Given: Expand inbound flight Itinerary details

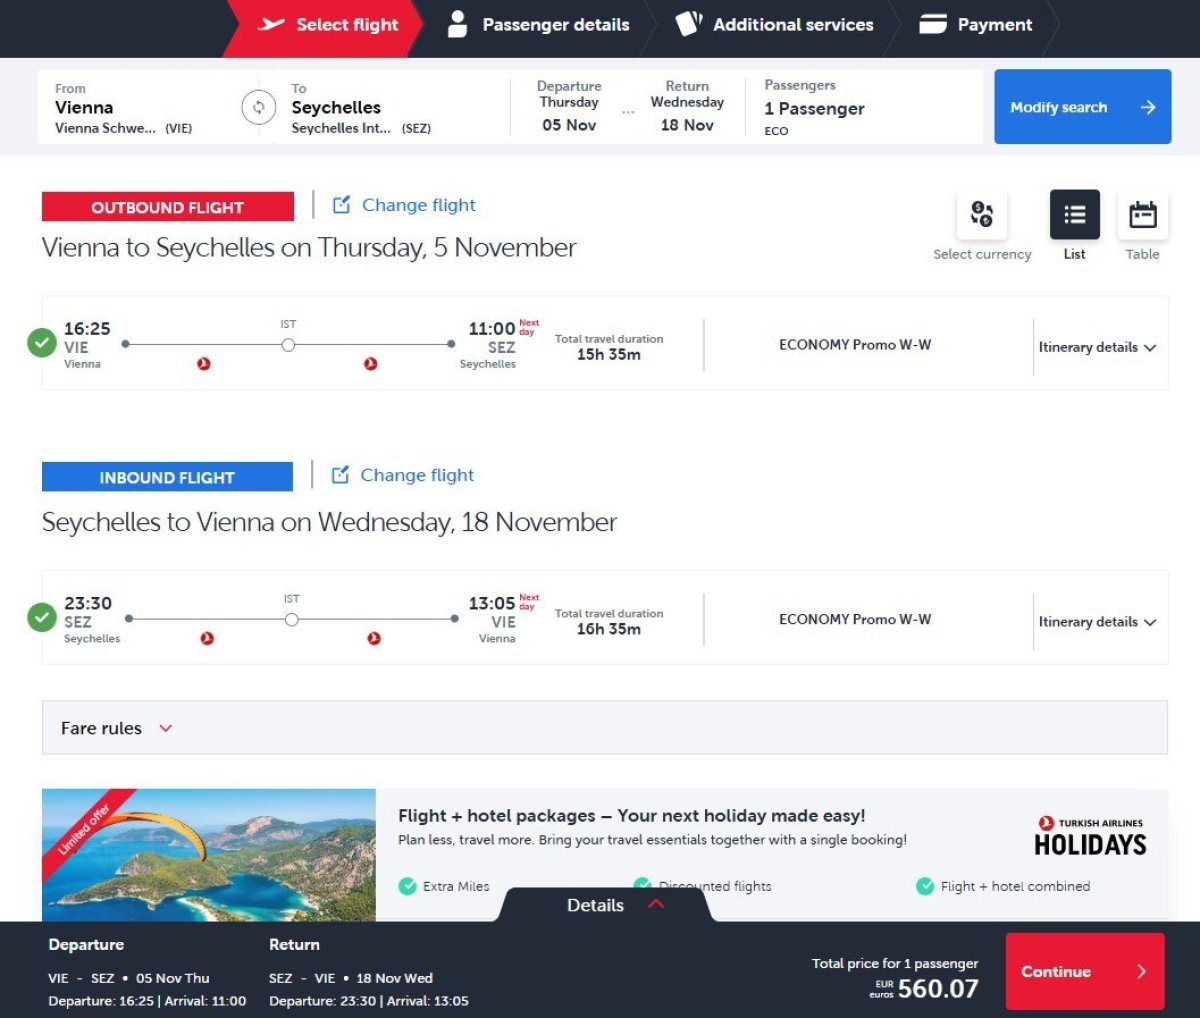Looking at the screenshot, I should tap(1097, 622).
